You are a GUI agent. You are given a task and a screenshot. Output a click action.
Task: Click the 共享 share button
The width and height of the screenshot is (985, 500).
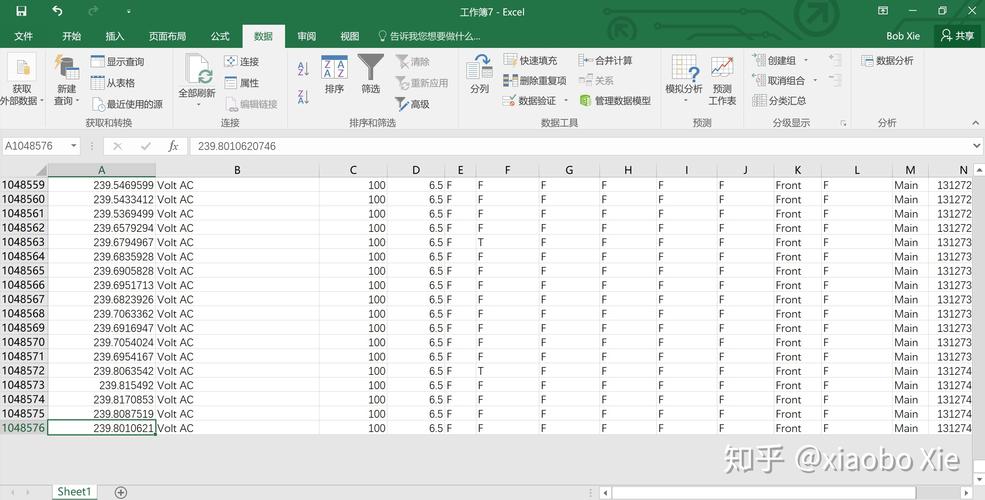[x=957, y=36]
